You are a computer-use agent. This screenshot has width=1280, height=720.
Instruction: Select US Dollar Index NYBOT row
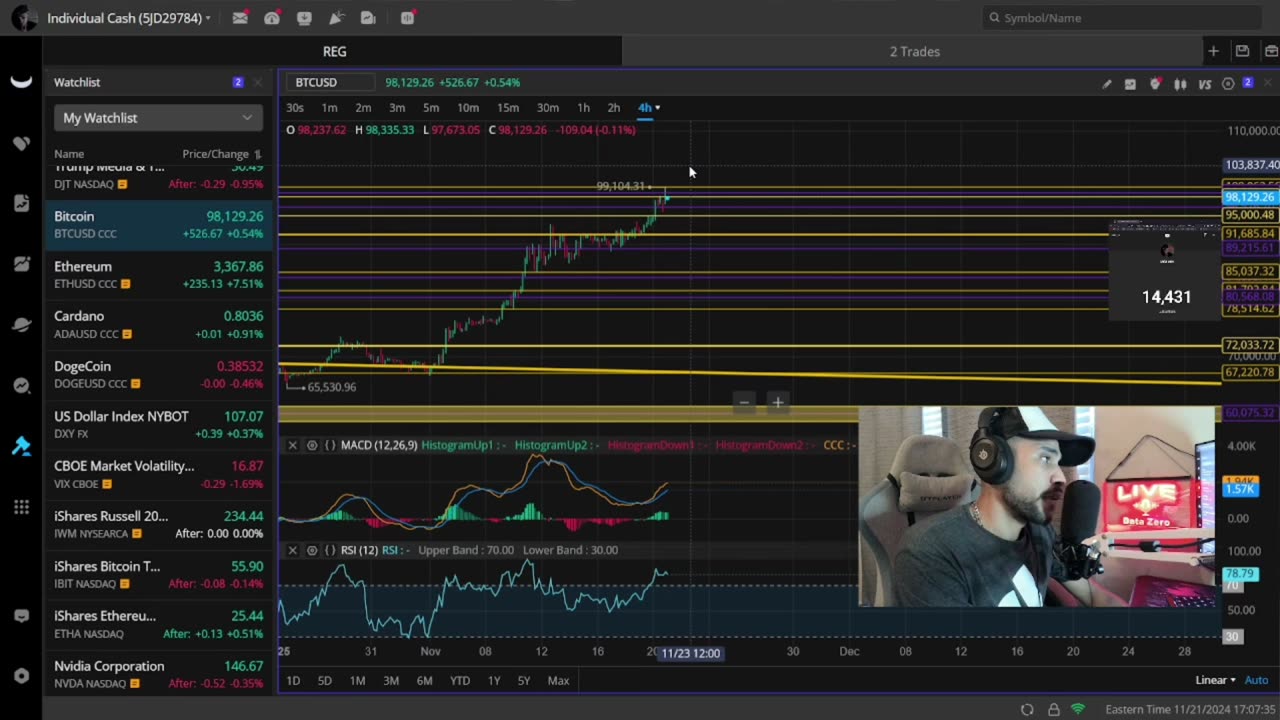tap(158, 425)
